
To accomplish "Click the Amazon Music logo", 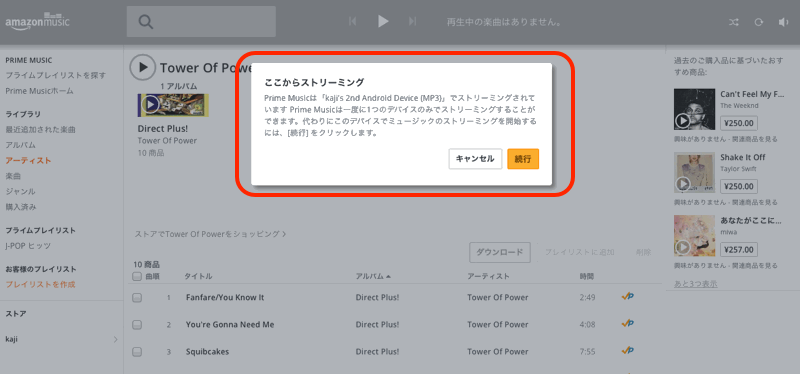I will click(37, 22).
